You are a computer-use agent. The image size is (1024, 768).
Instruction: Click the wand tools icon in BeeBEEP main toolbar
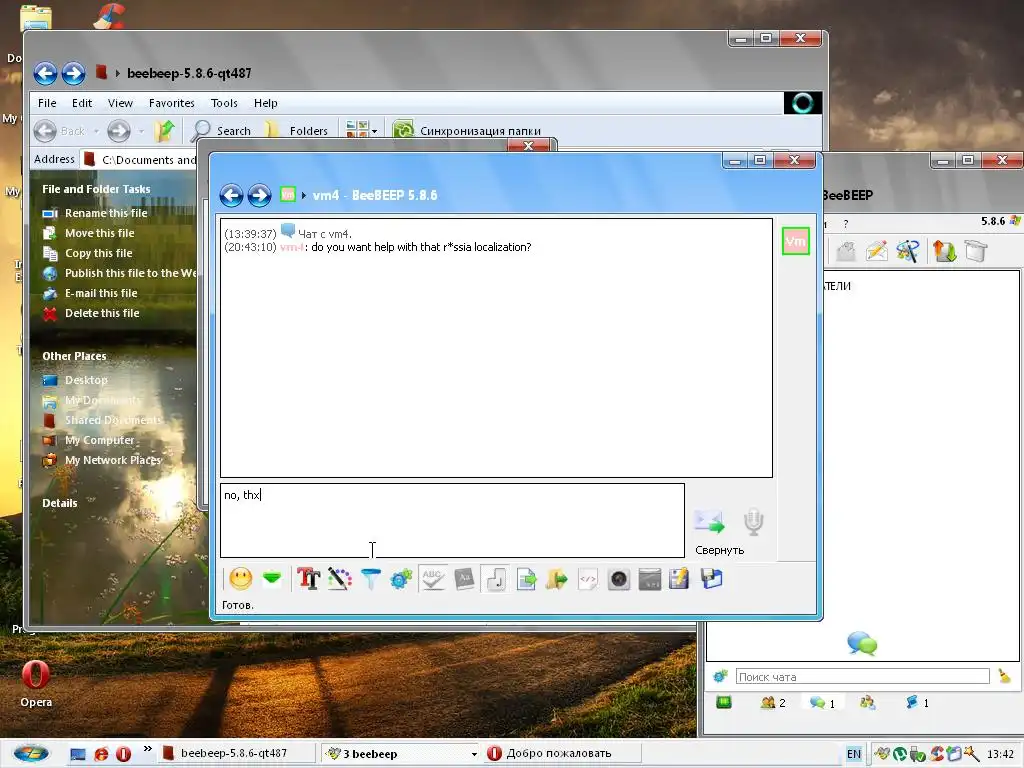[x=907, y=251]
